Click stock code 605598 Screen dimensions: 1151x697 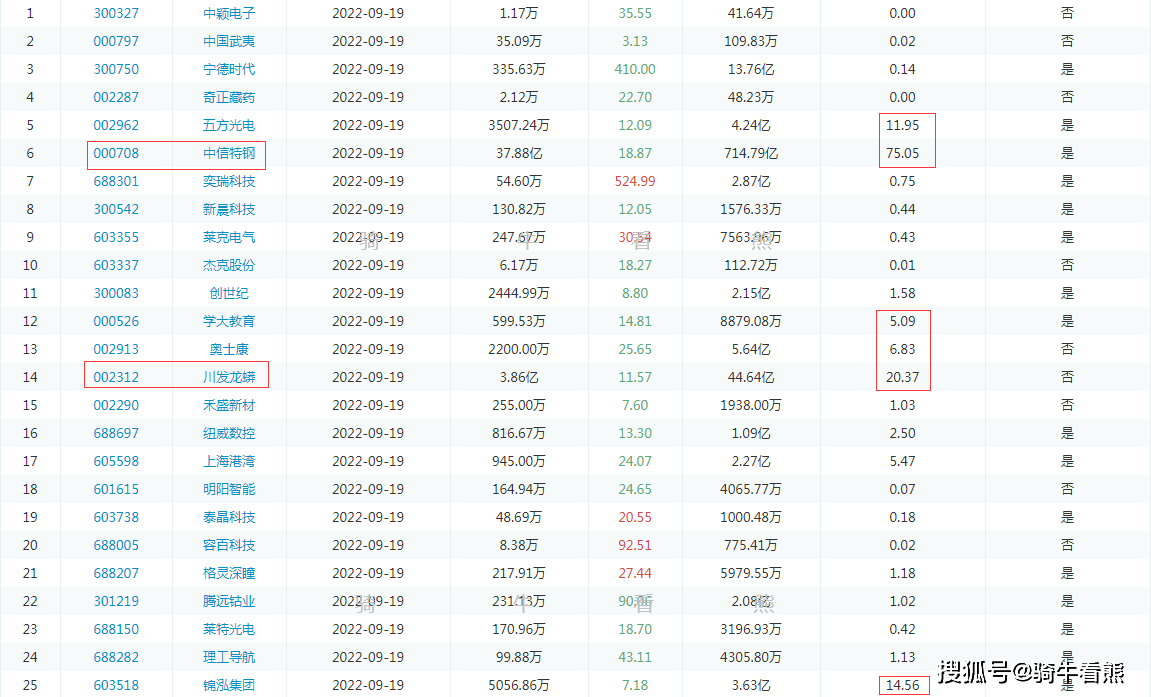[116, 461]
